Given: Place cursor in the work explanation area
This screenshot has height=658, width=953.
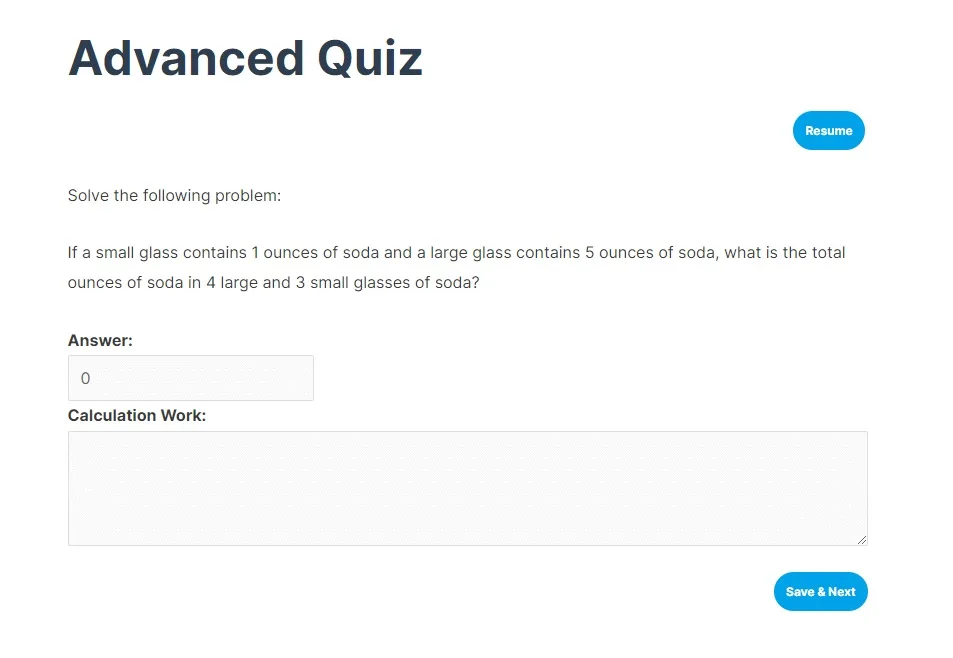Looking at the screenshot, I should click(467, 487).
